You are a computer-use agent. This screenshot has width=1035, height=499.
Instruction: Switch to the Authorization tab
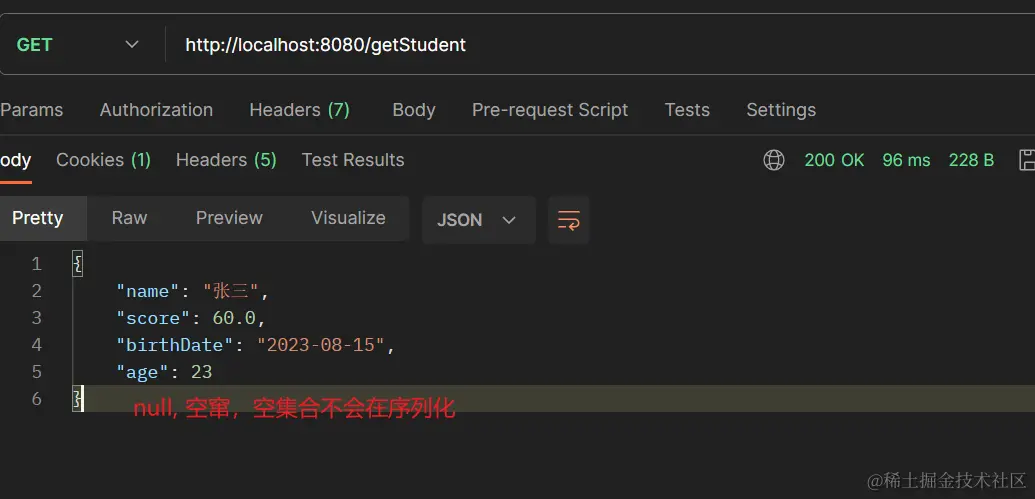tap(156, 110)
